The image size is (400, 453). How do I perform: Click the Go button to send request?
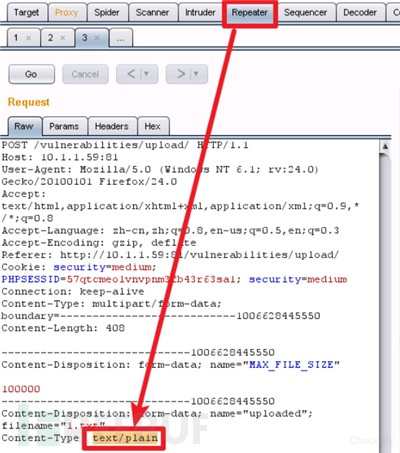pyautogui.click(x=31, y=74)
